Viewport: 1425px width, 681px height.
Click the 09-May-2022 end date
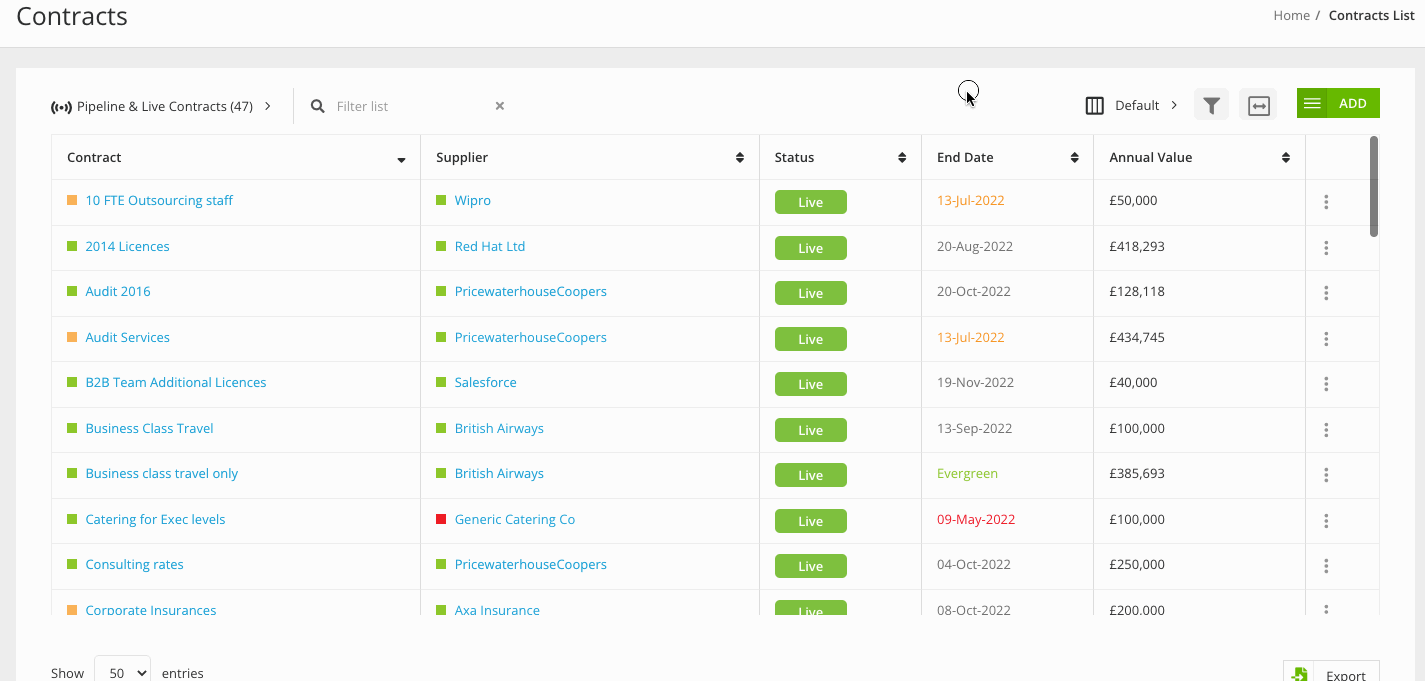click(976, 519)
